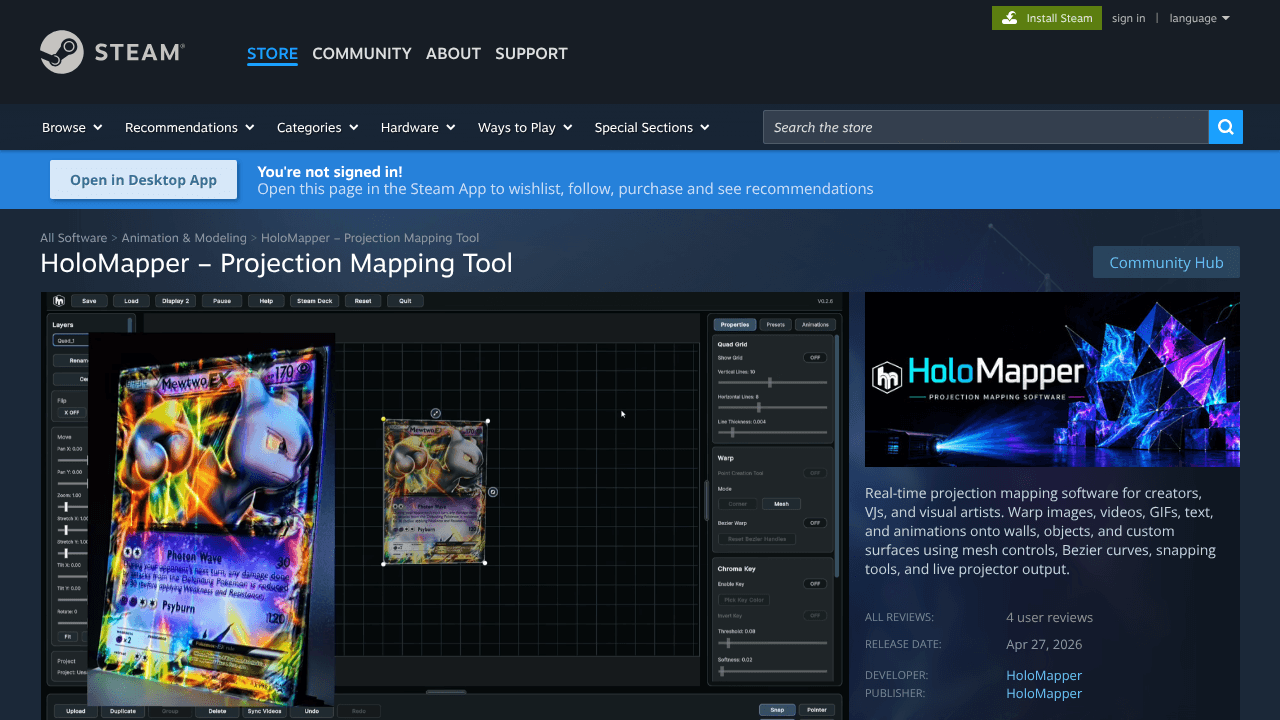Click the 4 user reviews summary
This screenshot has width=1280, height=720.
tap(1049, 617)
